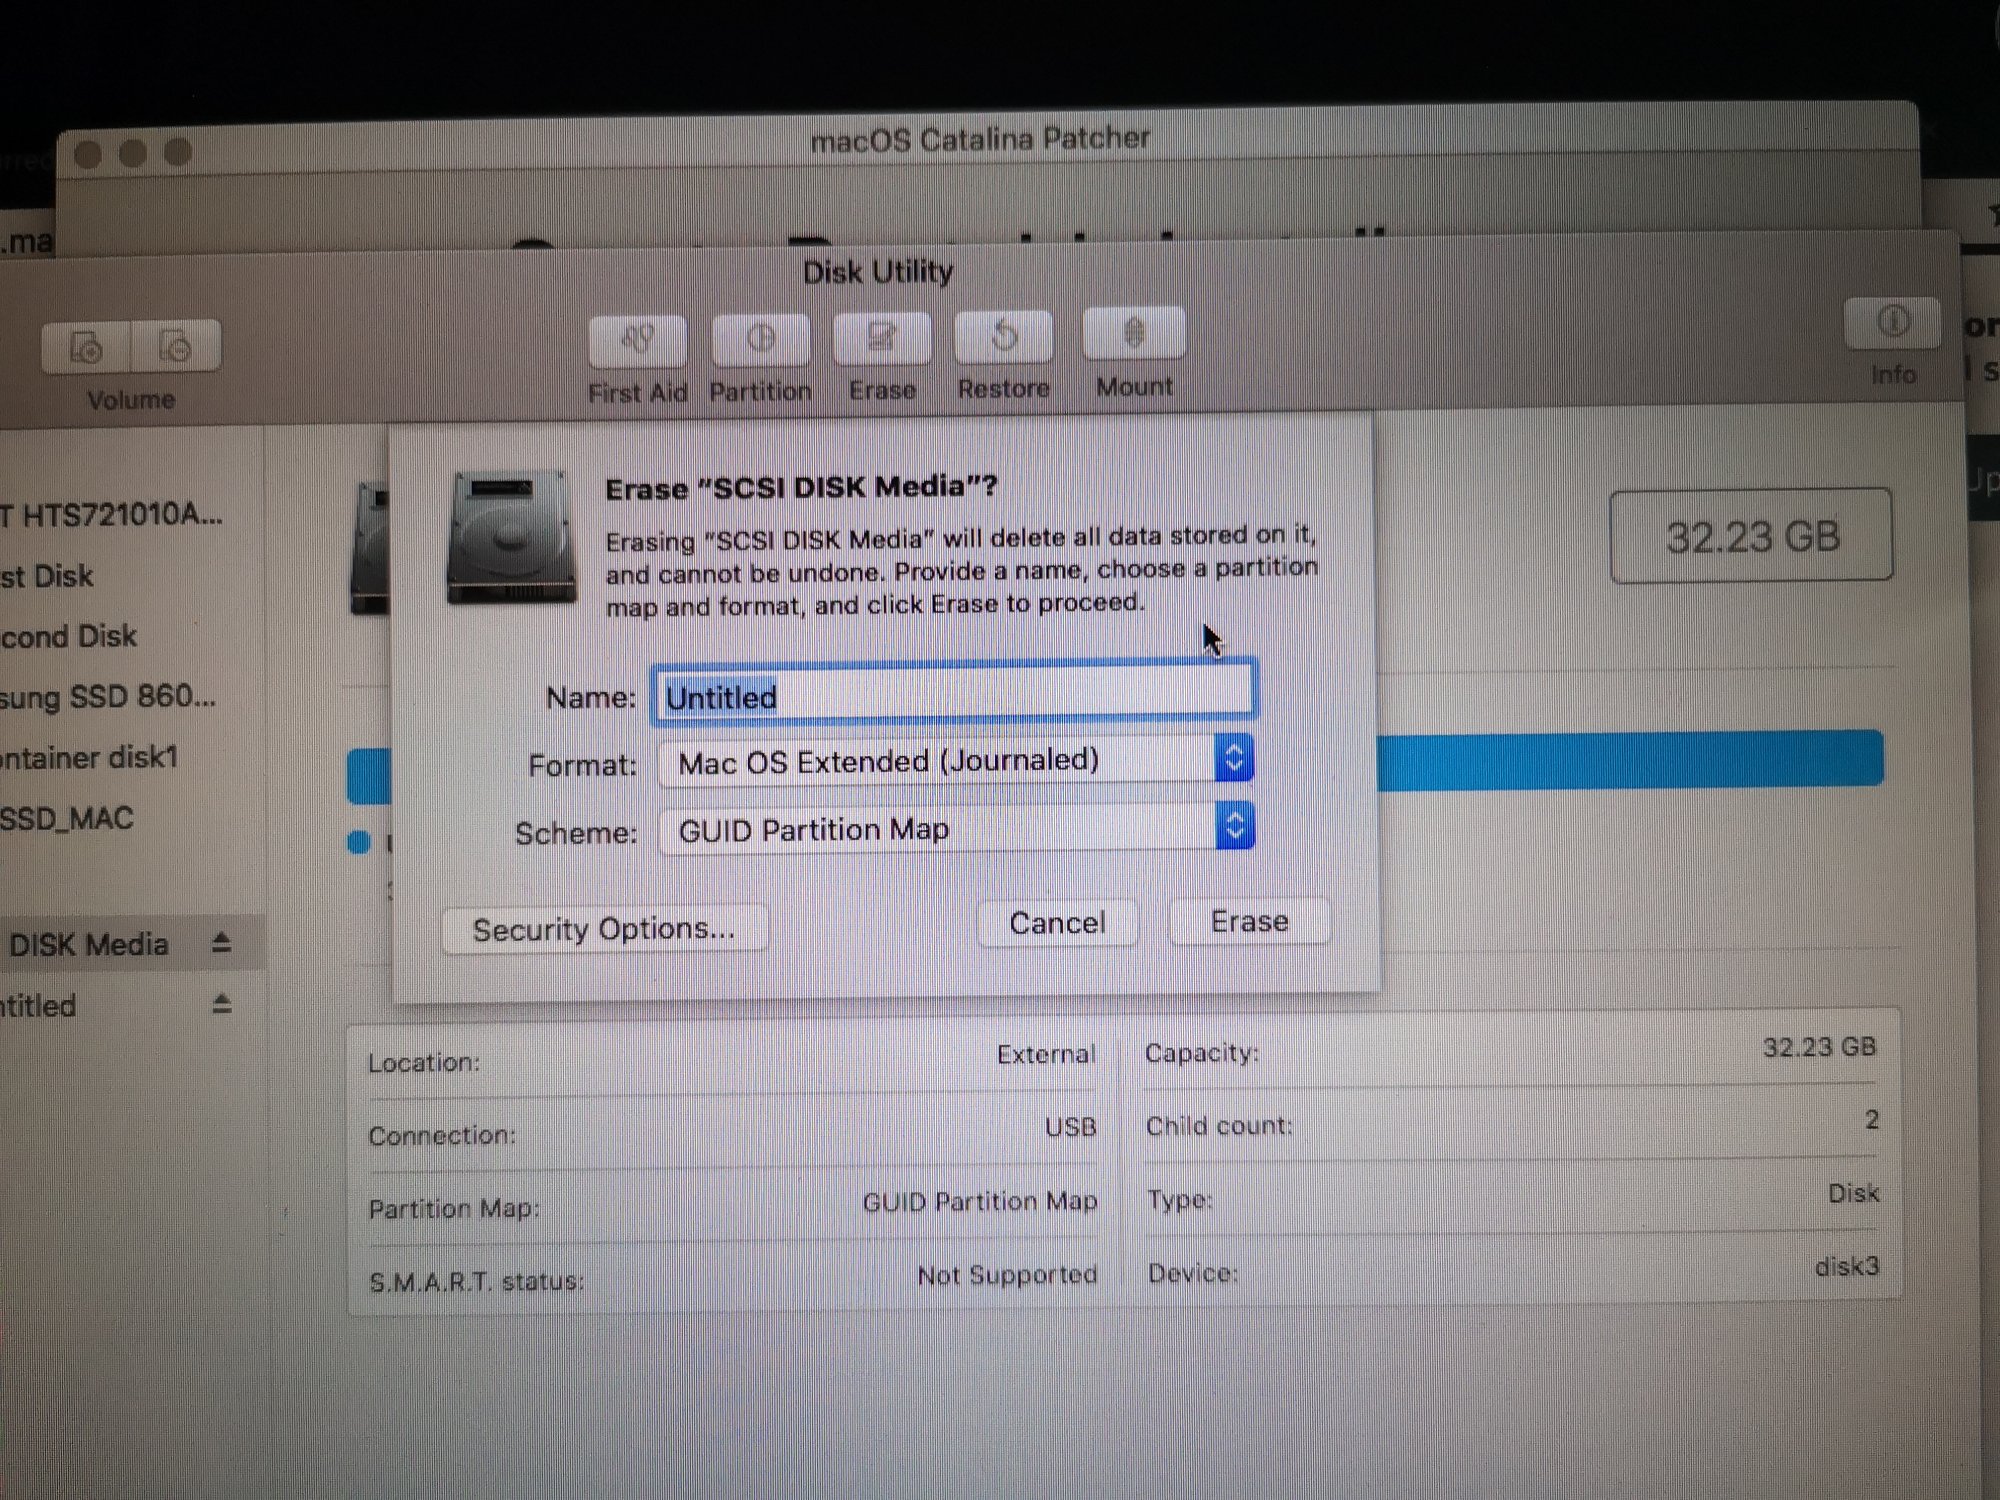Click the Security Options button

click(604, 929)
